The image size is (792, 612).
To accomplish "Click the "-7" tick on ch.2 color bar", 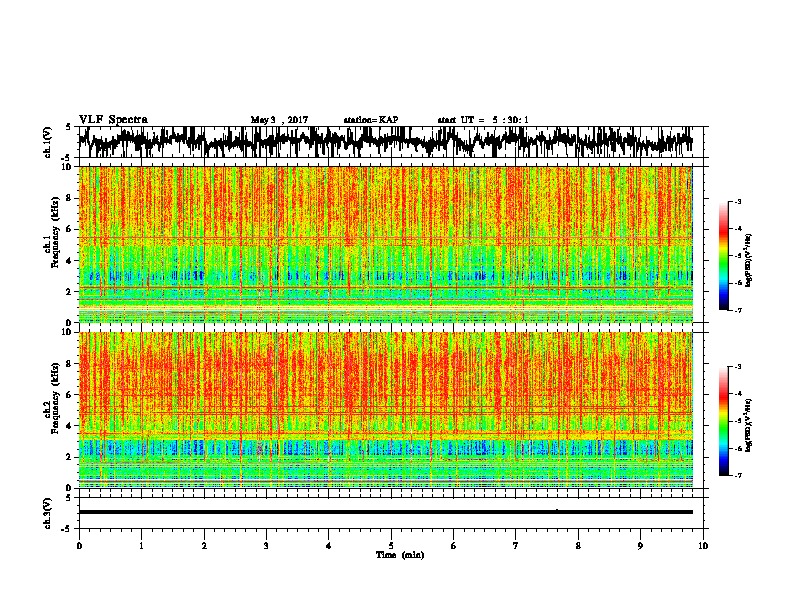I will [x=737, y=475].
